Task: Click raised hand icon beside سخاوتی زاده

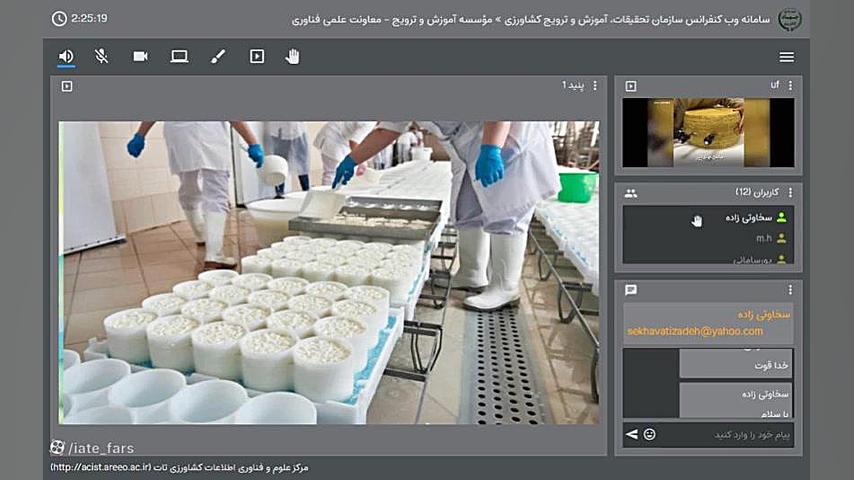Action: tap(697, 221)
